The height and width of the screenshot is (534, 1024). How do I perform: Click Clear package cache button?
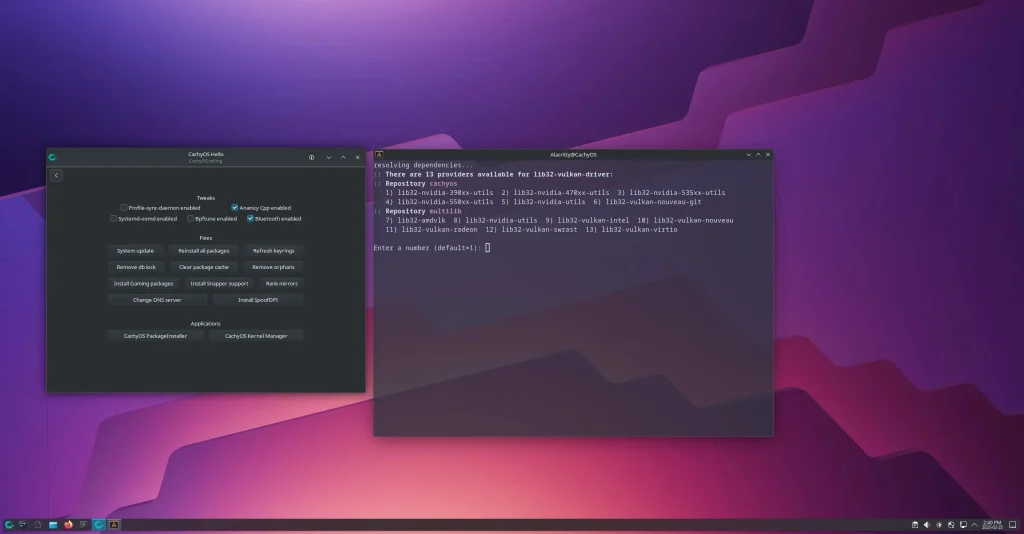point(204,267)
